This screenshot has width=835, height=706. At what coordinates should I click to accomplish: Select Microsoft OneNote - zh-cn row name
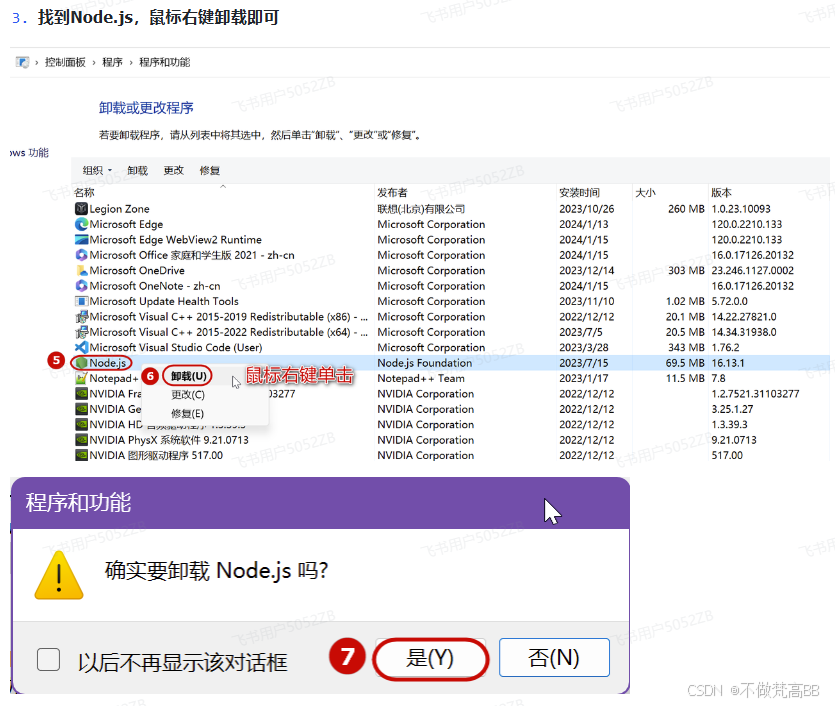[x=154, y=286]
